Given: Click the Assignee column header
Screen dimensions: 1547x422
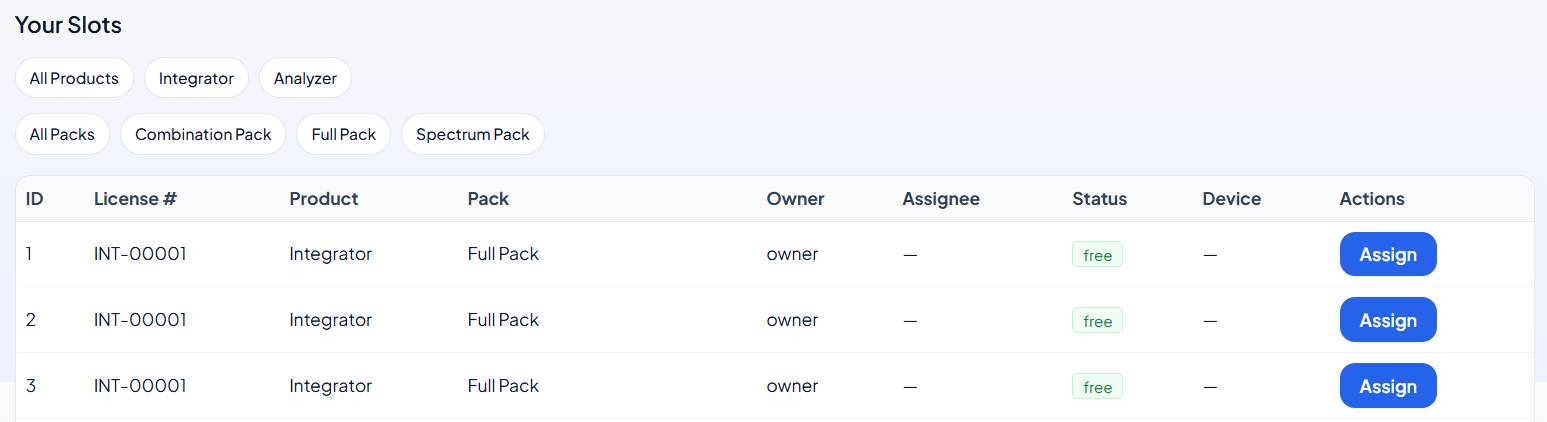Looking at the screenshot, I should 941,199.
